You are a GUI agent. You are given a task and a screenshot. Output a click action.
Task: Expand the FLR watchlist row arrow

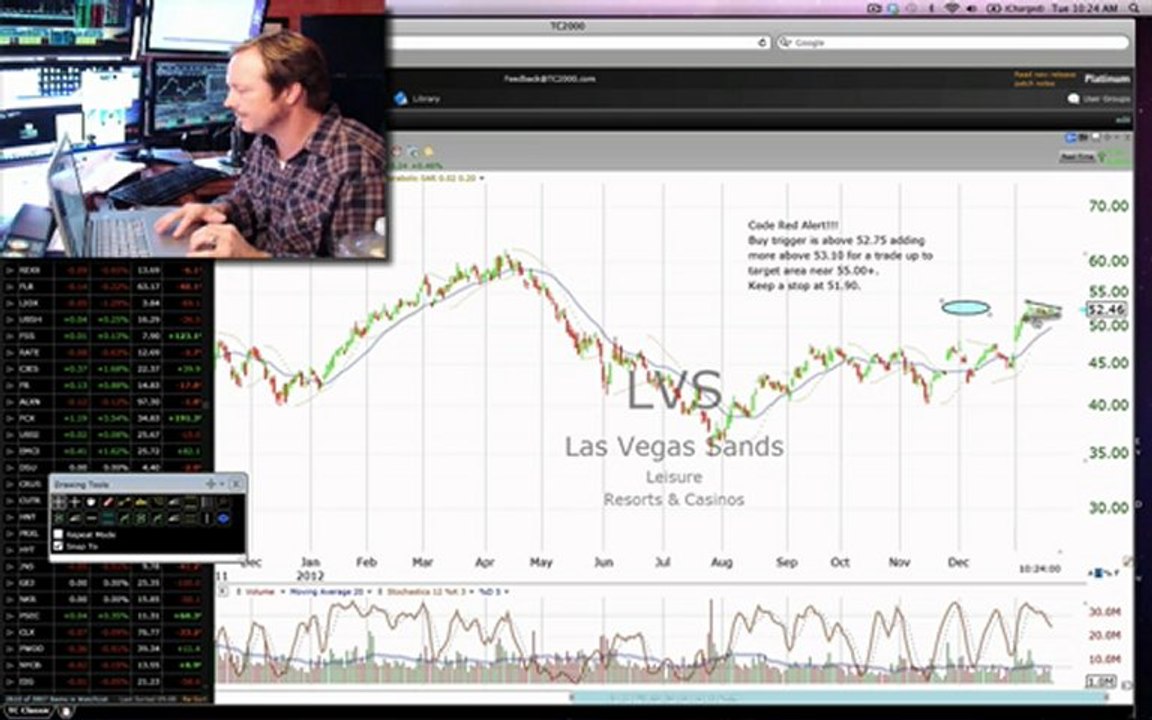(10, 287)
